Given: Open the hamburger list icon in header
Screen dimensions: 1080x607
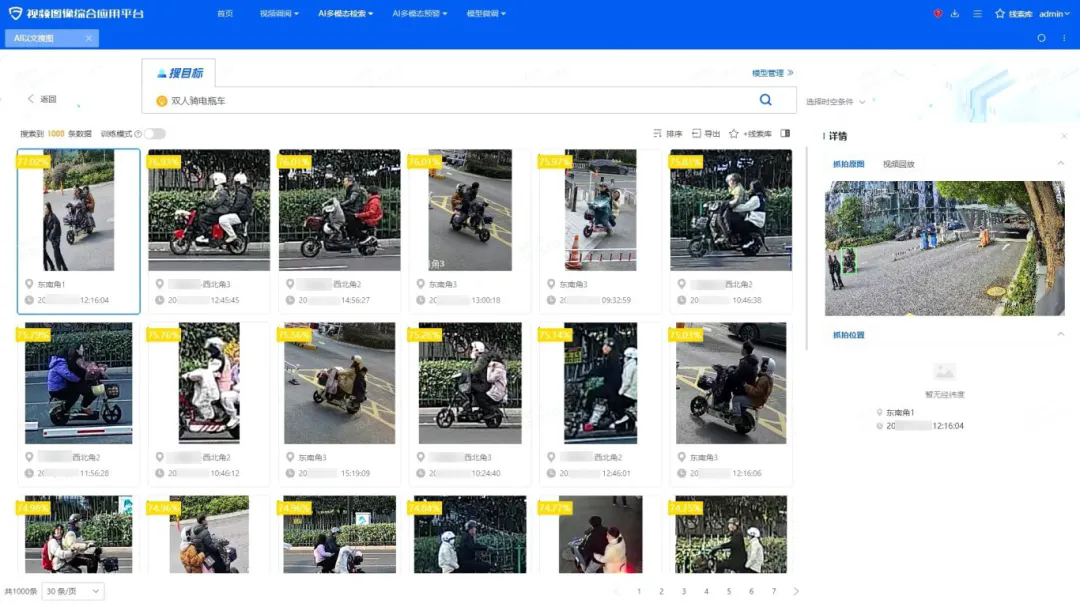Looking at the screenshot, I should (x=977, y=14).
